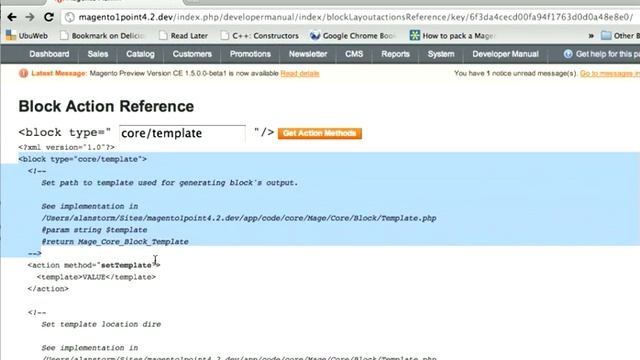Click the <?xml version="1.0"?> line

tap(67, 147)
